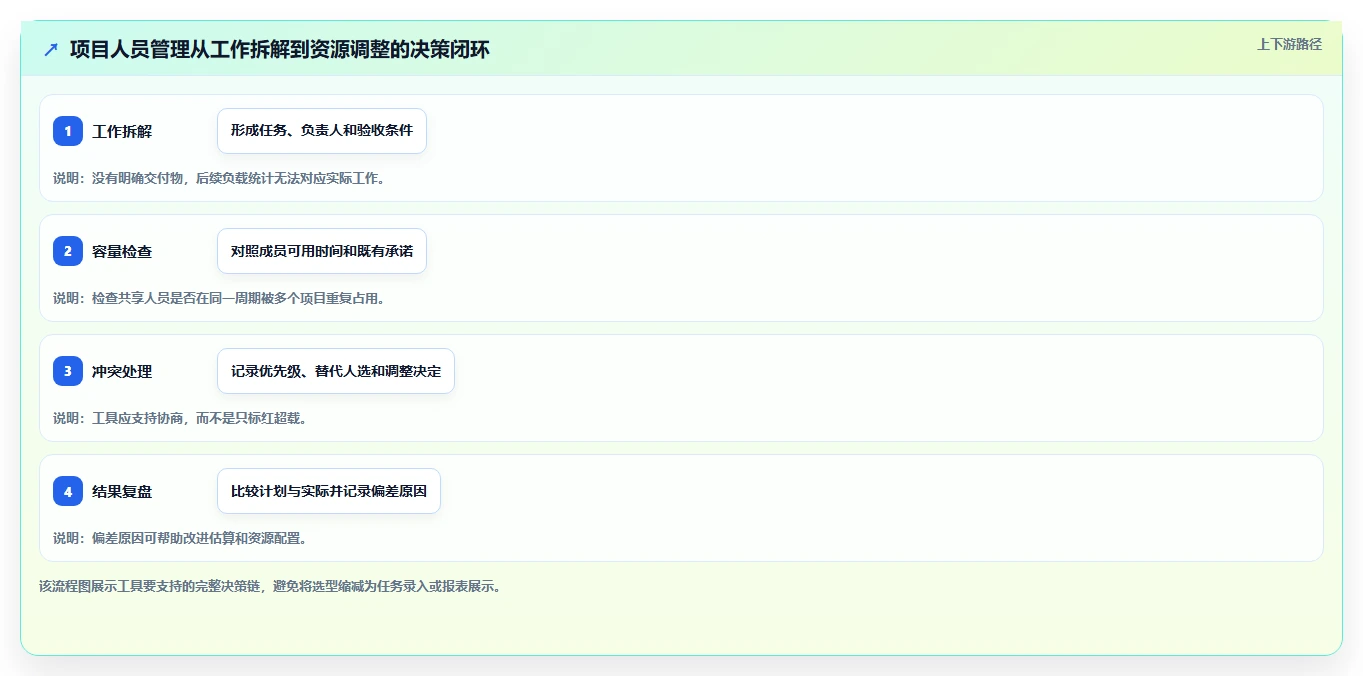Click the 结果复盘 step title
This screenshot has height=676, width=1363.
coord(122,492)
